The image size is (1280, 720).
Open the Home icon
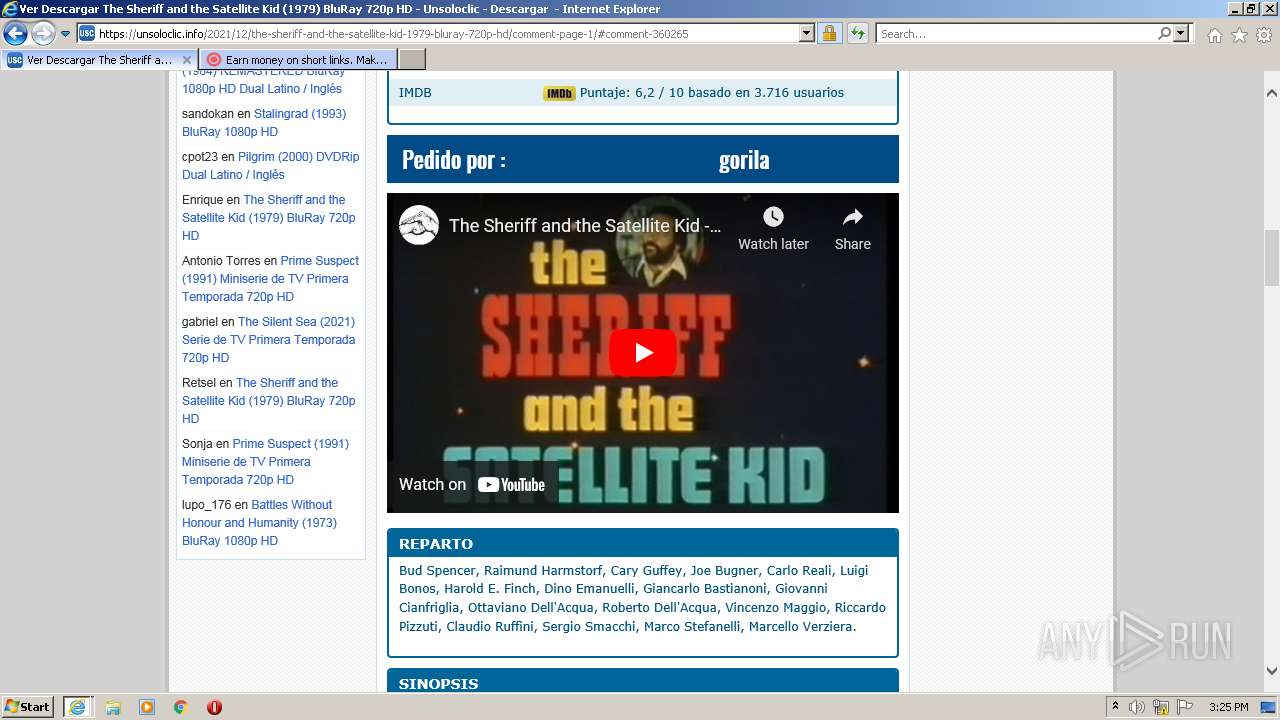[x=1214, y=35]
